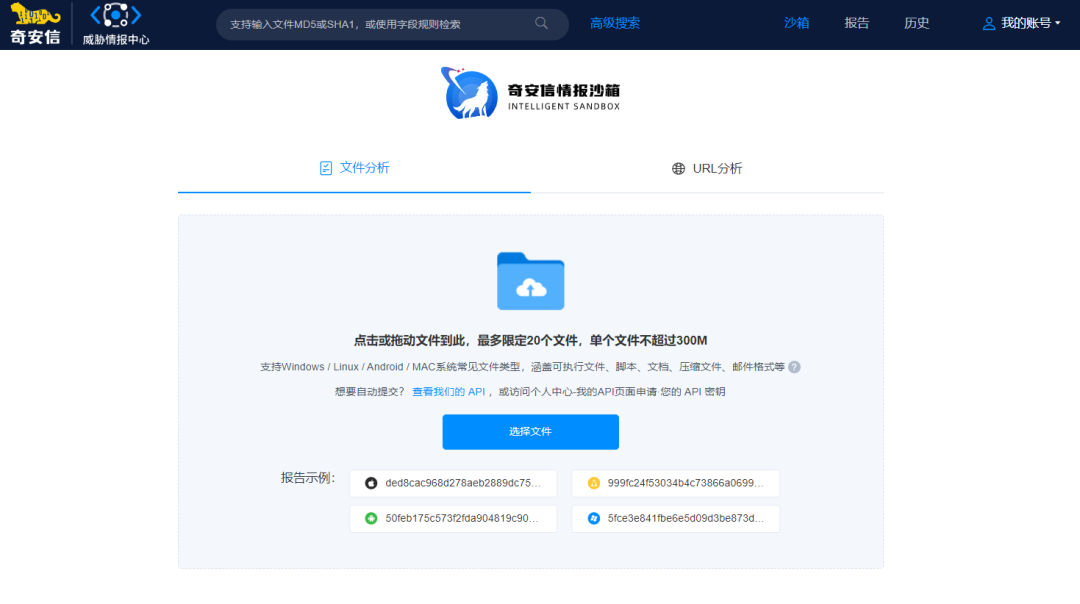Open the 沙箱 menu item
1080x604 pixels.
[796, 23]
